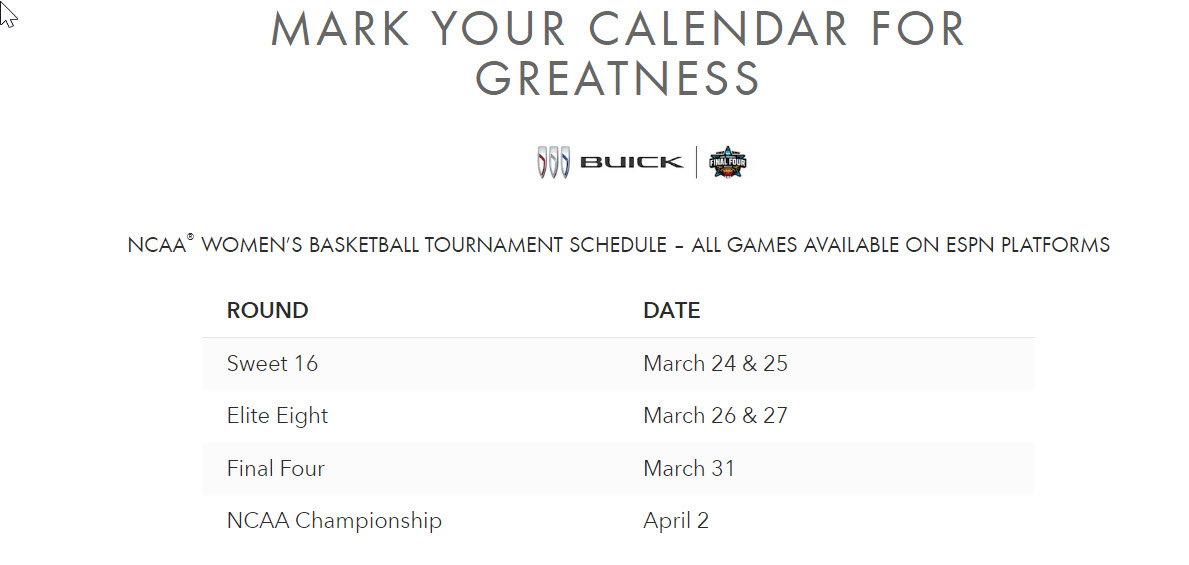Click the ROUND column header

tap(267, 311)
